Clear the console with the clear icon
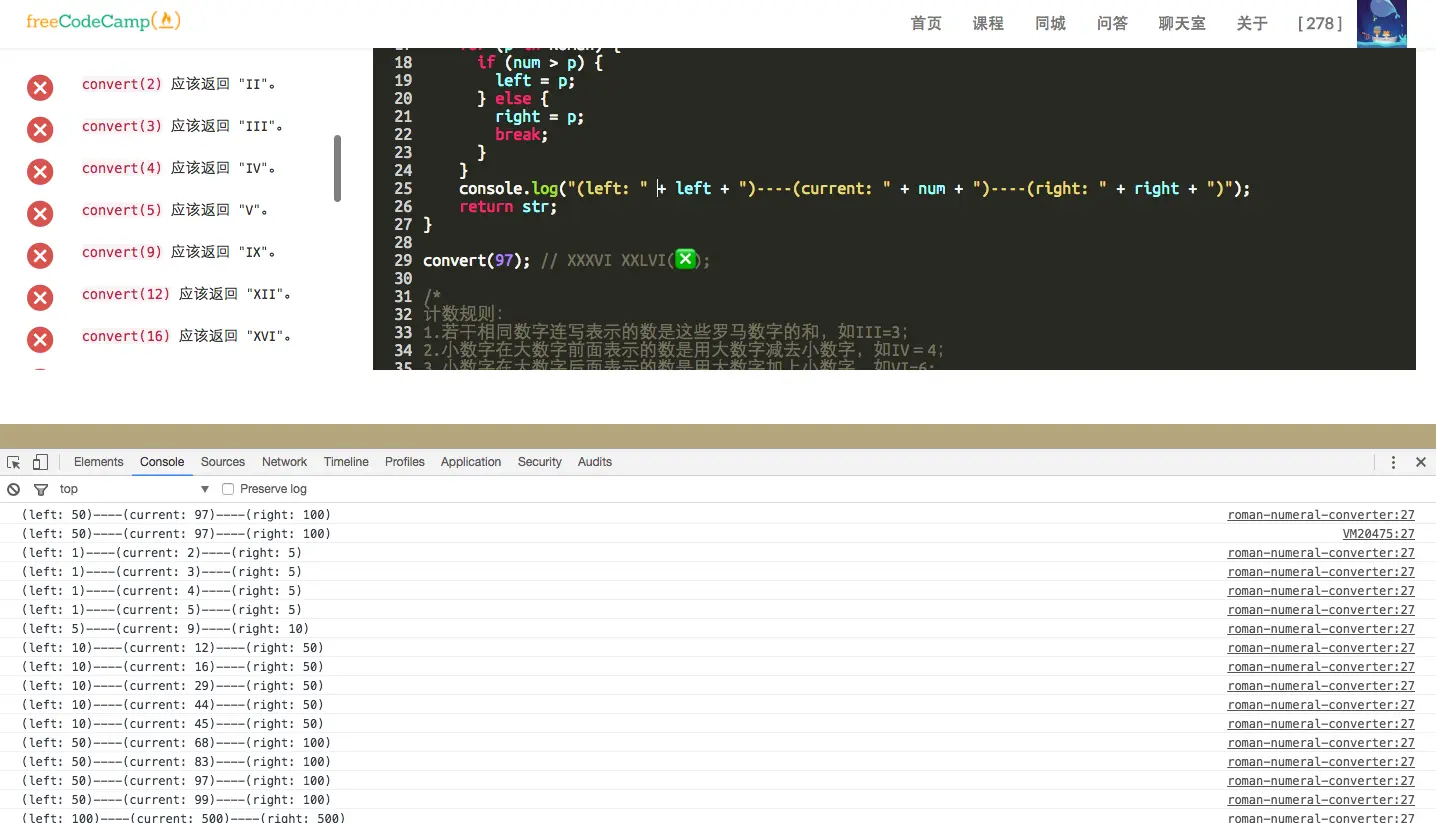The height and width of the screenshot is (823, 1436). pyautogui.click(x=14, y=489)
